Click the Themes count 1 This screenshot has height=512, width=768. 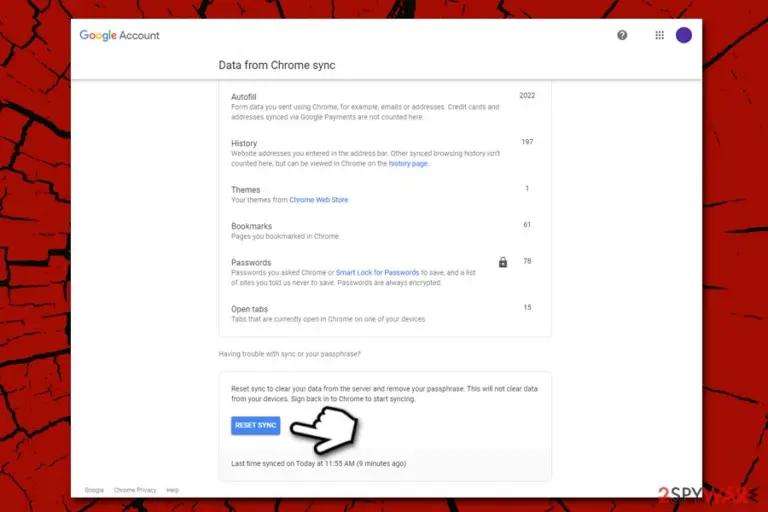coord(527,188)
